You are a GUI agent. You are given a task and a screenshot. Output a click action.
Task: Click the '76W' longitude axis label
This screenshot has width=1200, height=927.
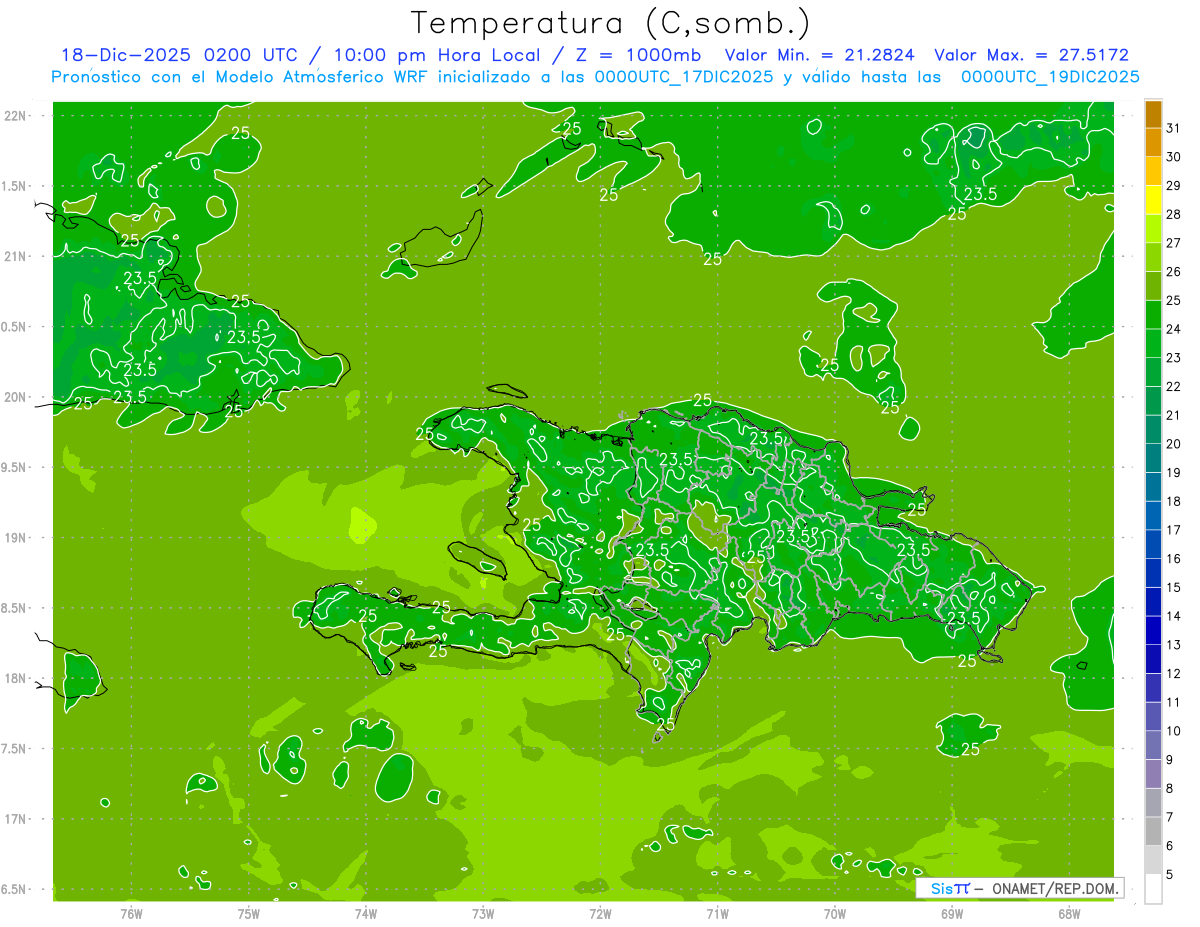pos(131,913)
